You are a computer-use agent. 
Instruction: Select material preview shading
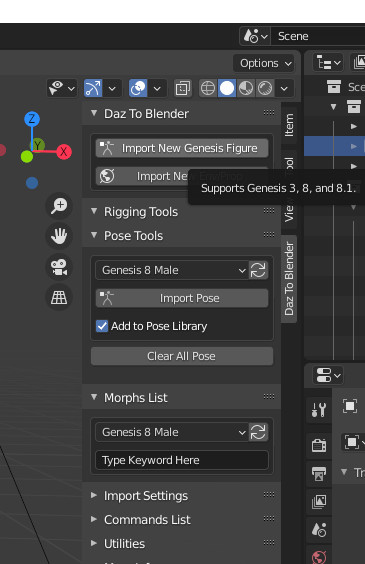coord(246,88)
